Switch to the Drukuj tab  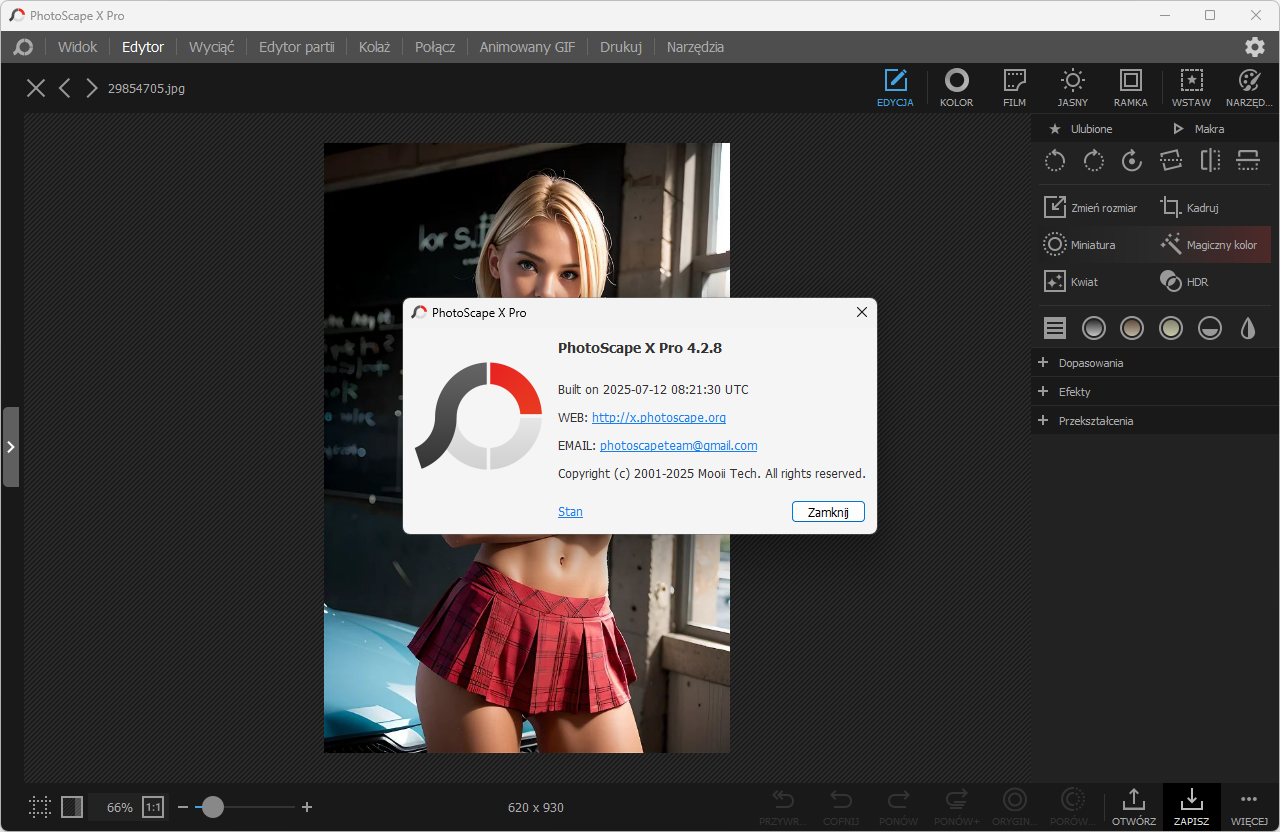point(621,47)
